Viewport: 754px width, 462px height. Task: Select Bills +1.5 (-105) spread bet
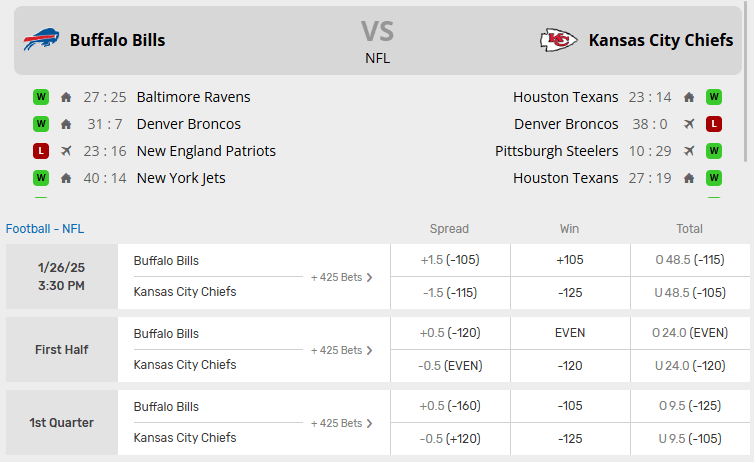click(x=450, y=260)
